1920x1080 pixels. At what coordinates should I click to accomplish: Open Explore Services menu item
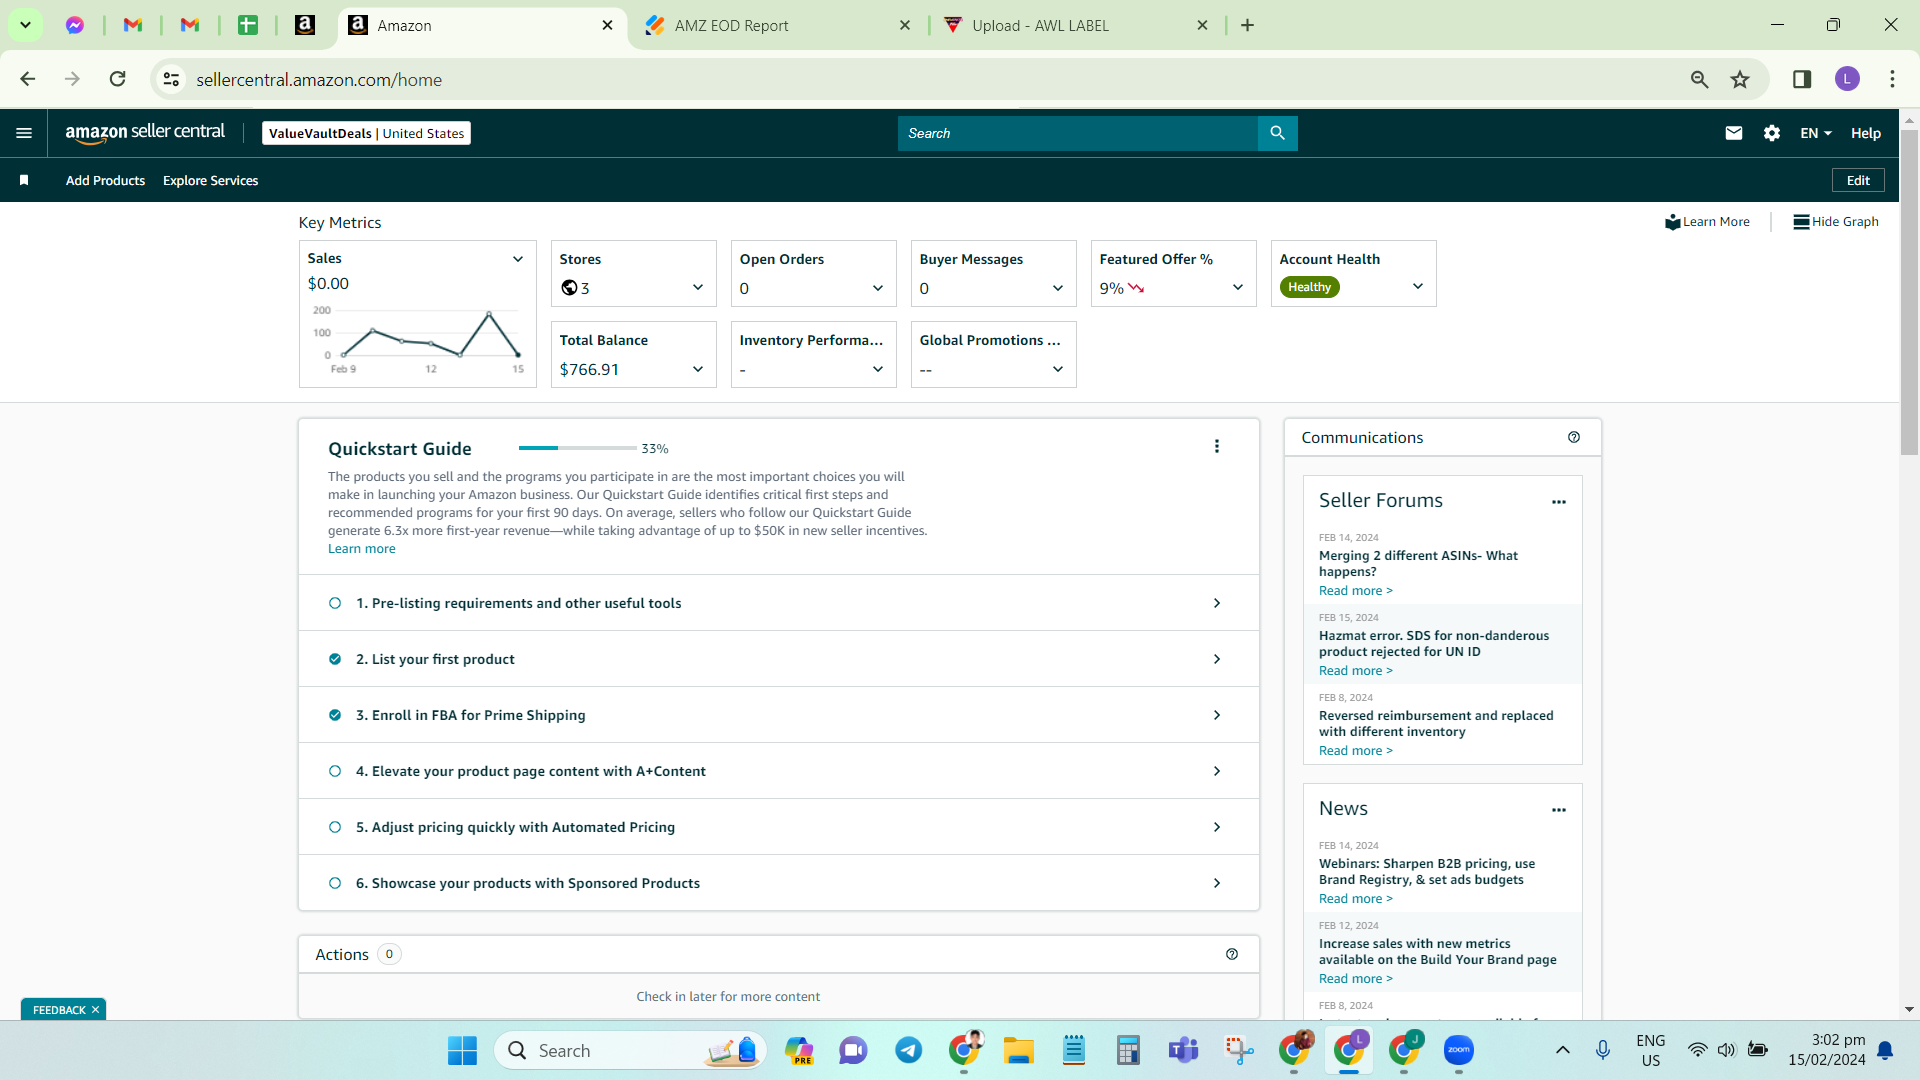coord(210,180)
